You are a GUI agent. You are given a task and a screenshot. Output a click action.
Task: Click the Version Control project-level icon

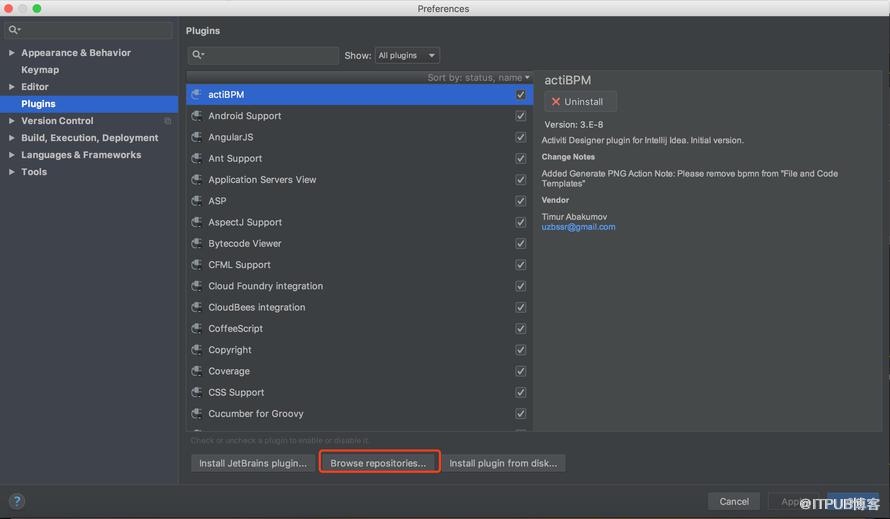(x=167, y=121)
